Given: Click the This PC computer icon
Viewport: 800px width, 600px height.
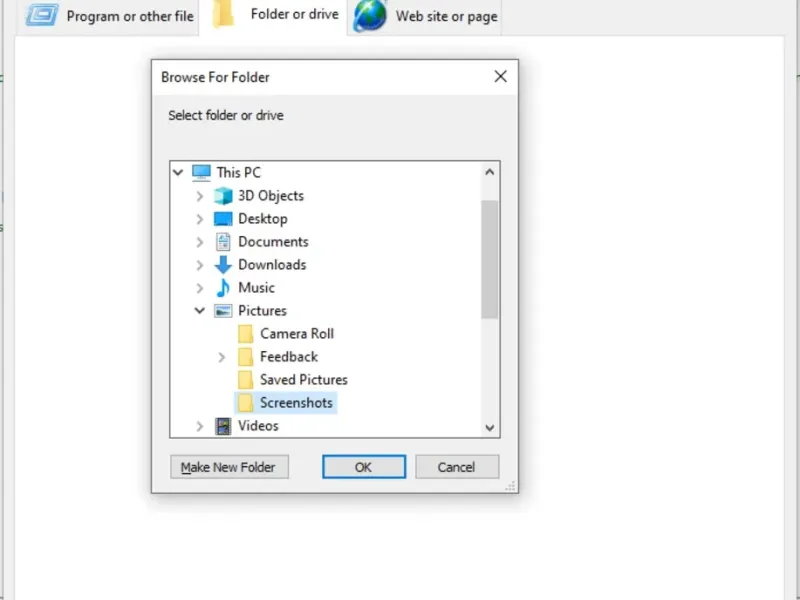Looking at the screenshot, I should pyautogui.click(x=201, y=172).
